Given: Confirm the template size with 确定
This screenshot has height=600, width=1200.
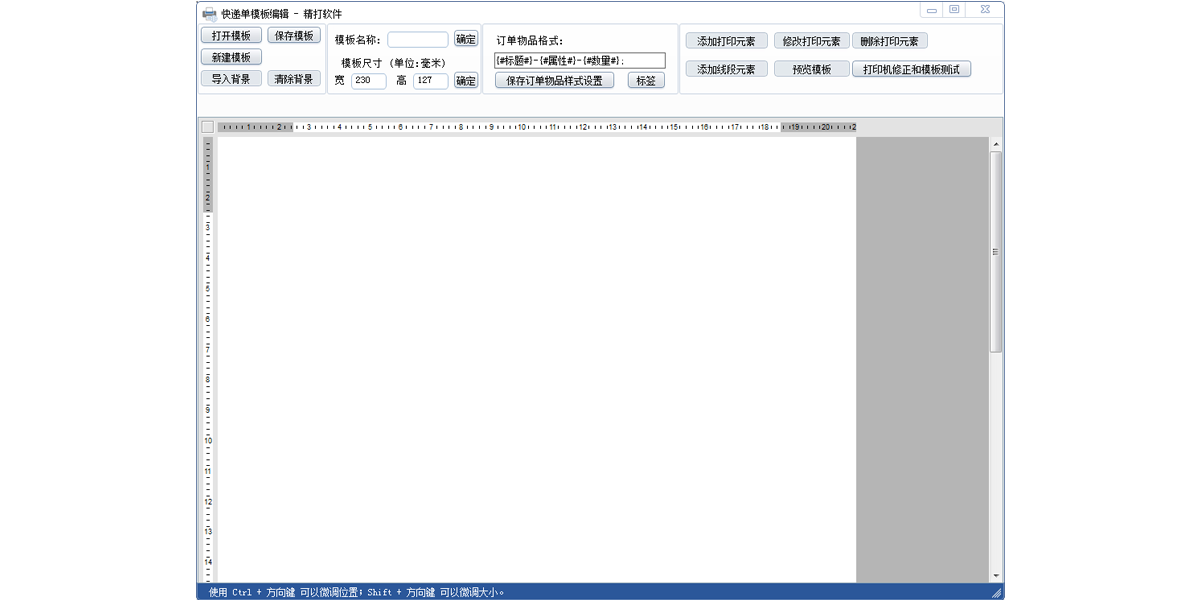Looking at the screenshot, I should 466,81.
